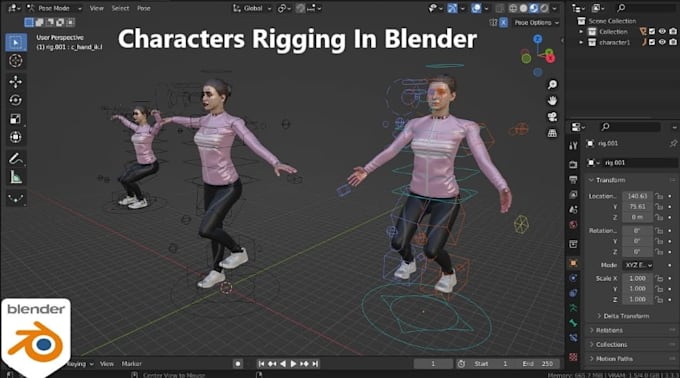Open the Render properties tab
The height and width of the screenshot is (378, 680).
pos(573,165)
